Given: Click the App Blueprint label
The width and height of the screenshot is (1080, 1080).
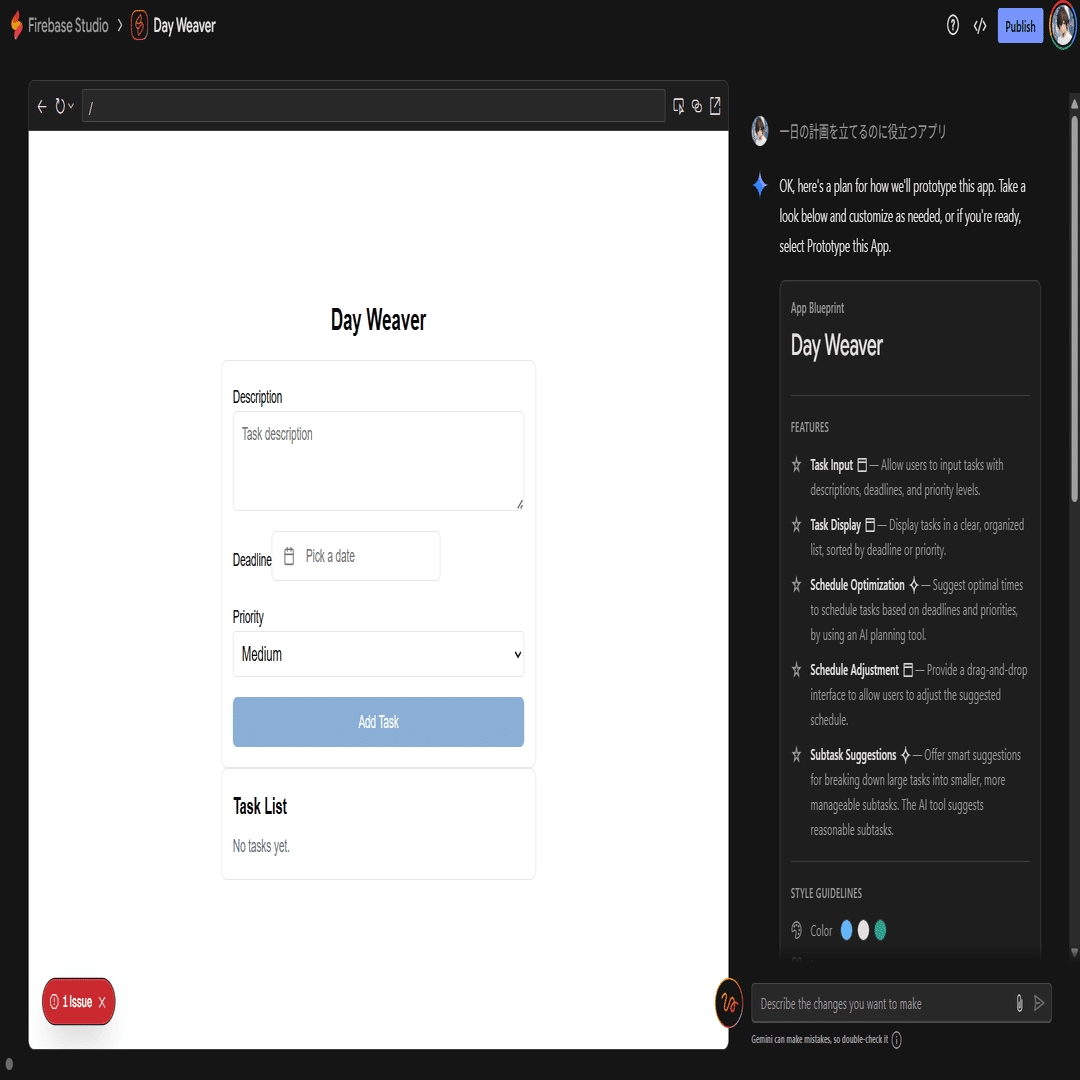Looking at the screenshot, I should tap(817, 308).
